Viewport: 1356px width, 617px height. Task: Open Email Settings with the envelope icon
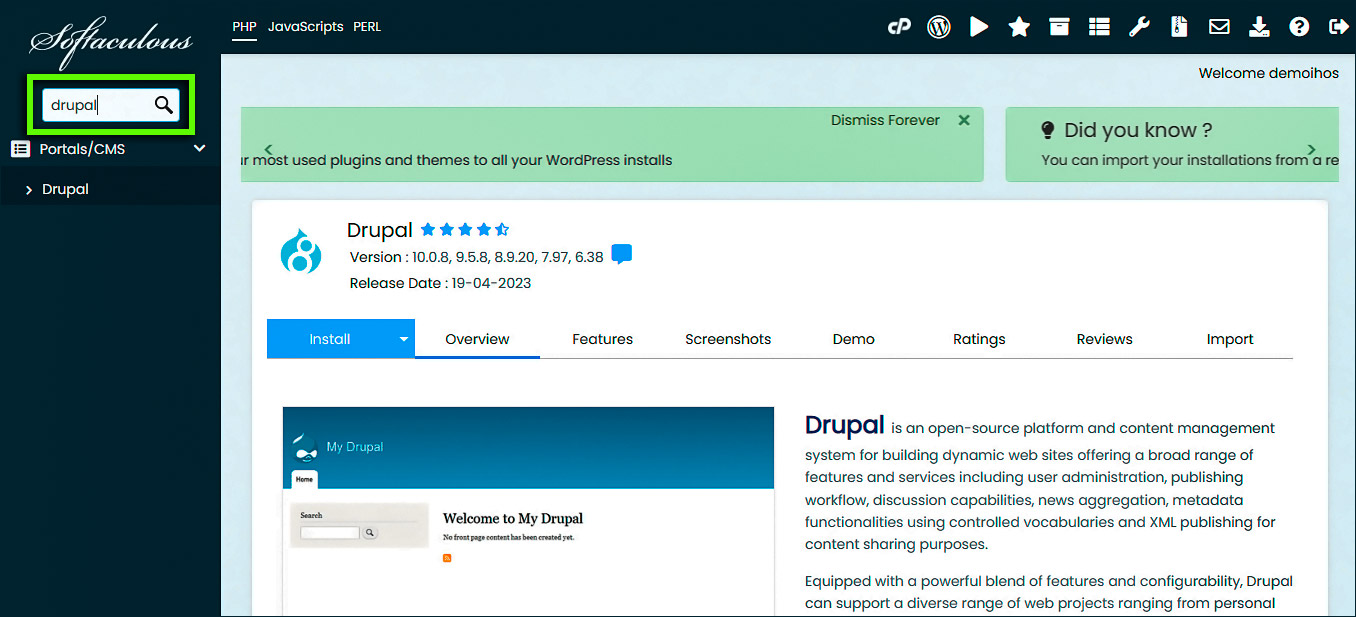[1219, 26]
